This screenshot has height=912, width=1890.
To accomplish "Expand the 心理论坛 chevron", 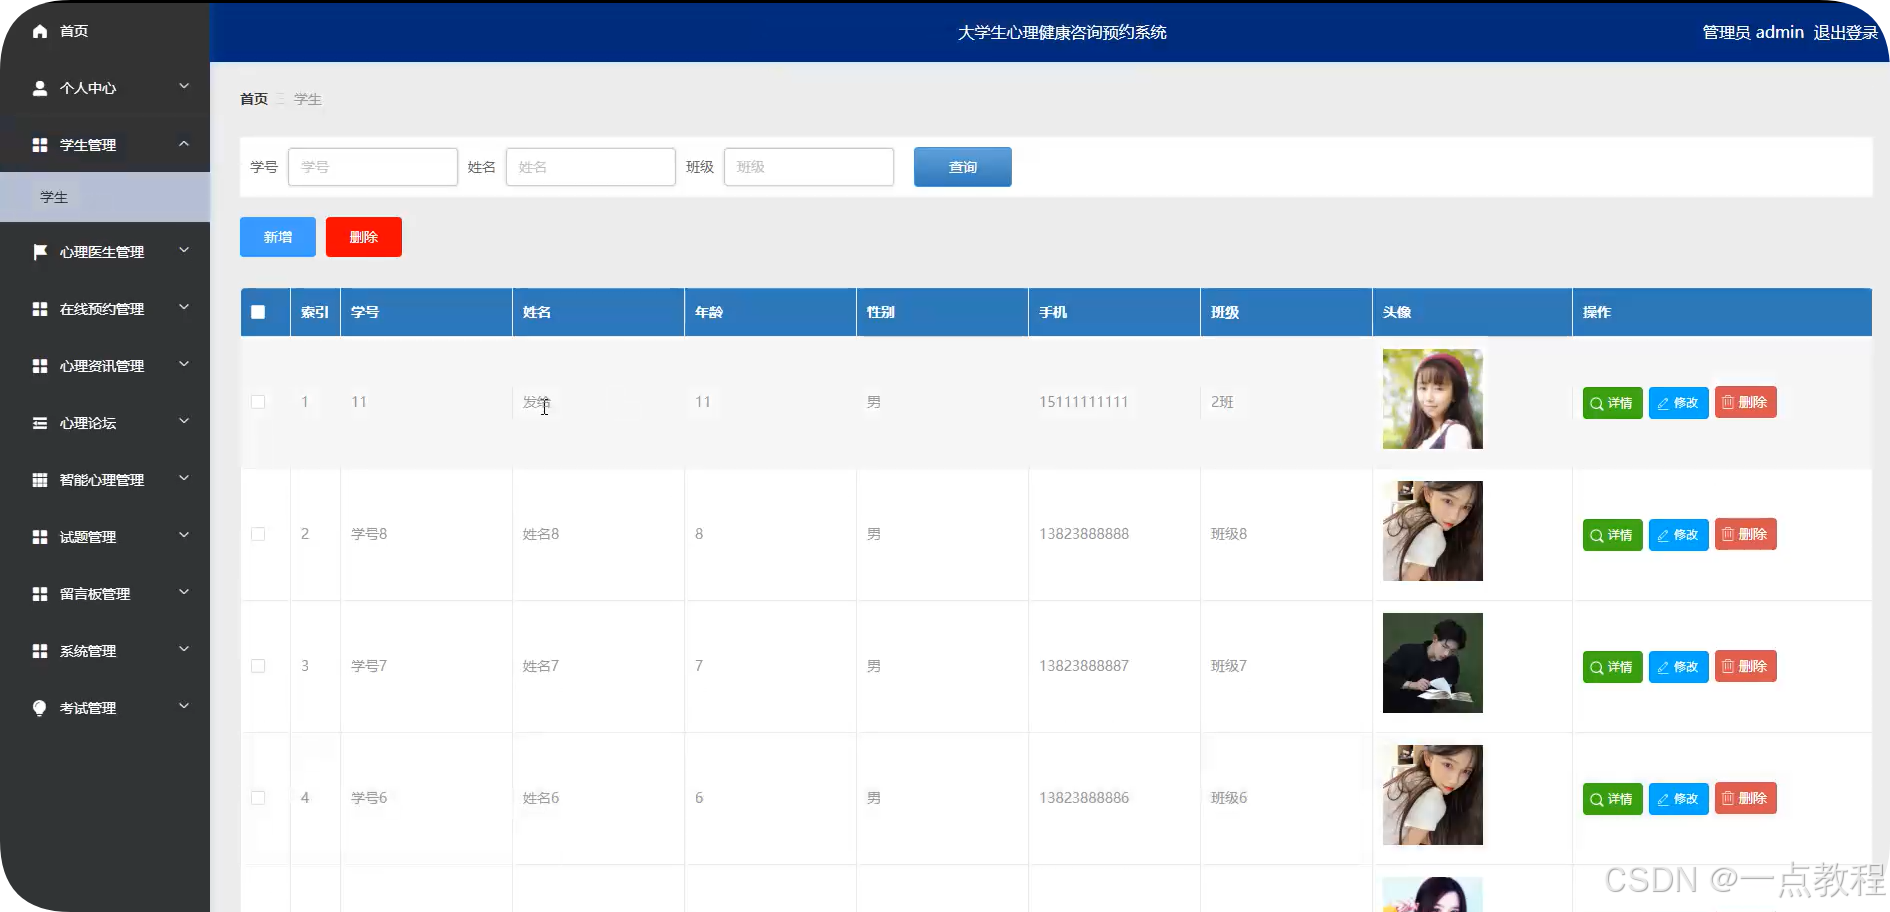I will tap(184, 422).
